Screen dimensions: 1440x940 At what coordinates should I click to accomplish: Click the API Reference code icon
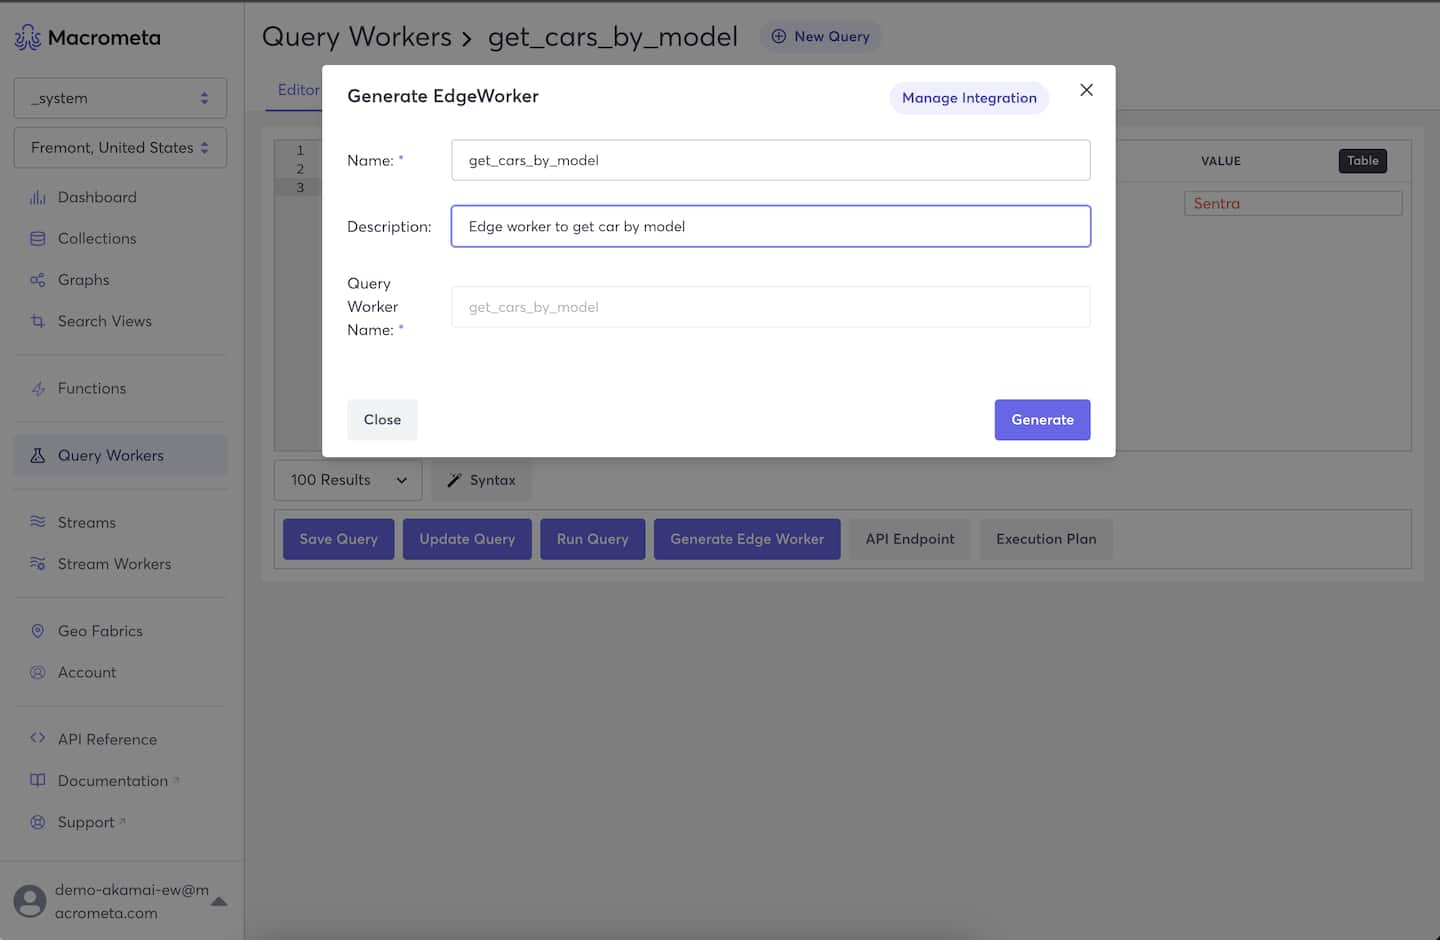click(38, 739)
